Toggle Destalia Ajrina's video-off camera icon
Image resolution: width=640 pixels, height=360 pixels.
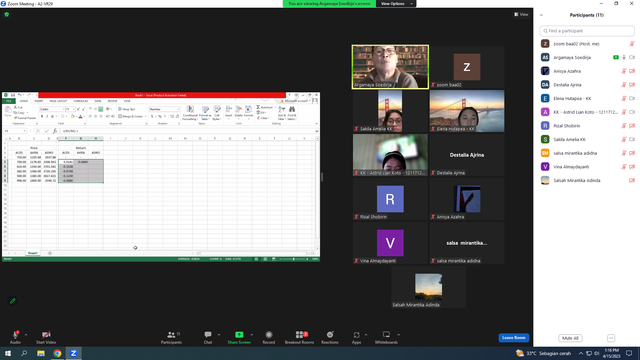632,85
